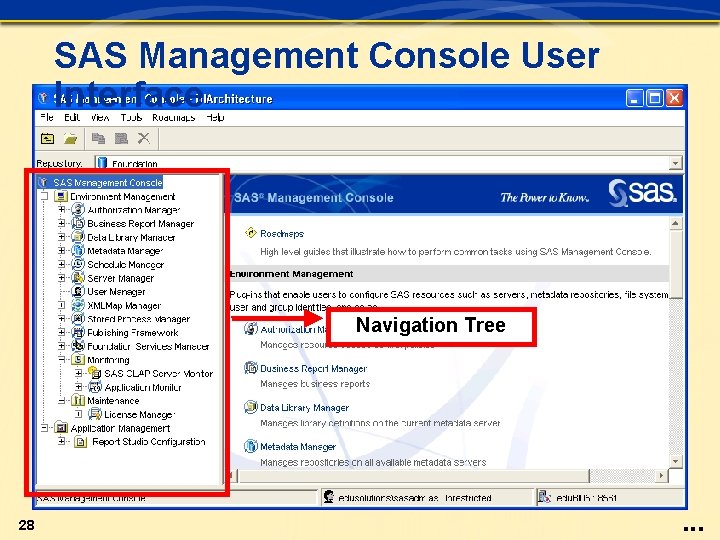Image resolution: width=720 pixels, height=540 pixels.
Task: Click the Data Library Manager icon in right pane
Action: pos(251,407)
